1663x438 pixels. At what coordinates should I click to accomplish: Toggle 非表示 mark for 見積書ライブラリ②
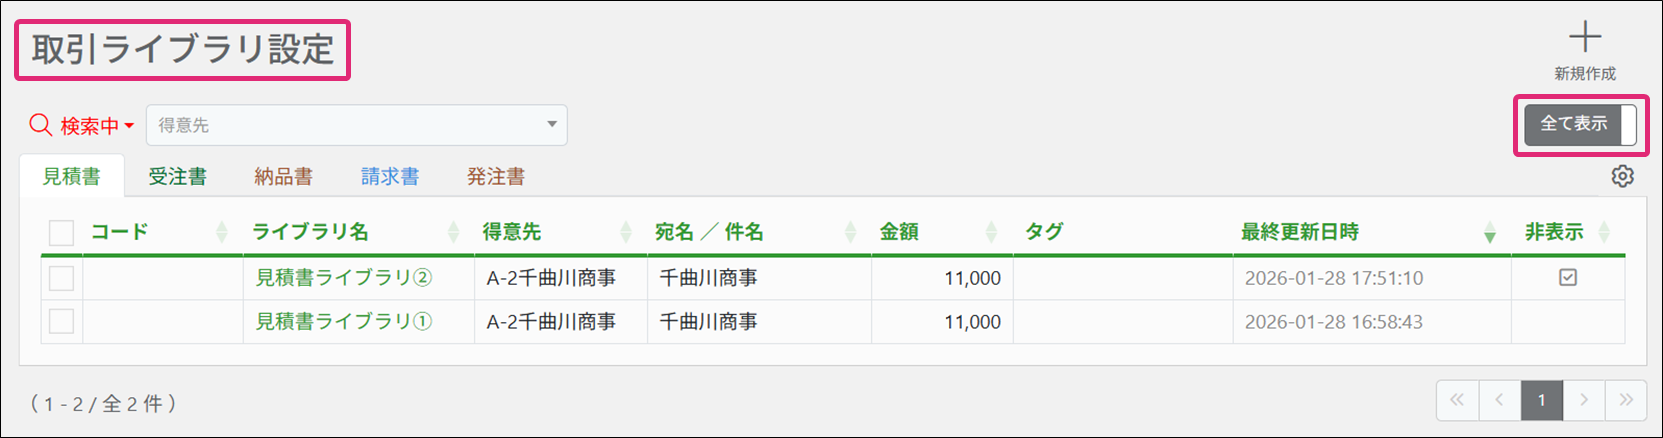[x=1567, y=277]
